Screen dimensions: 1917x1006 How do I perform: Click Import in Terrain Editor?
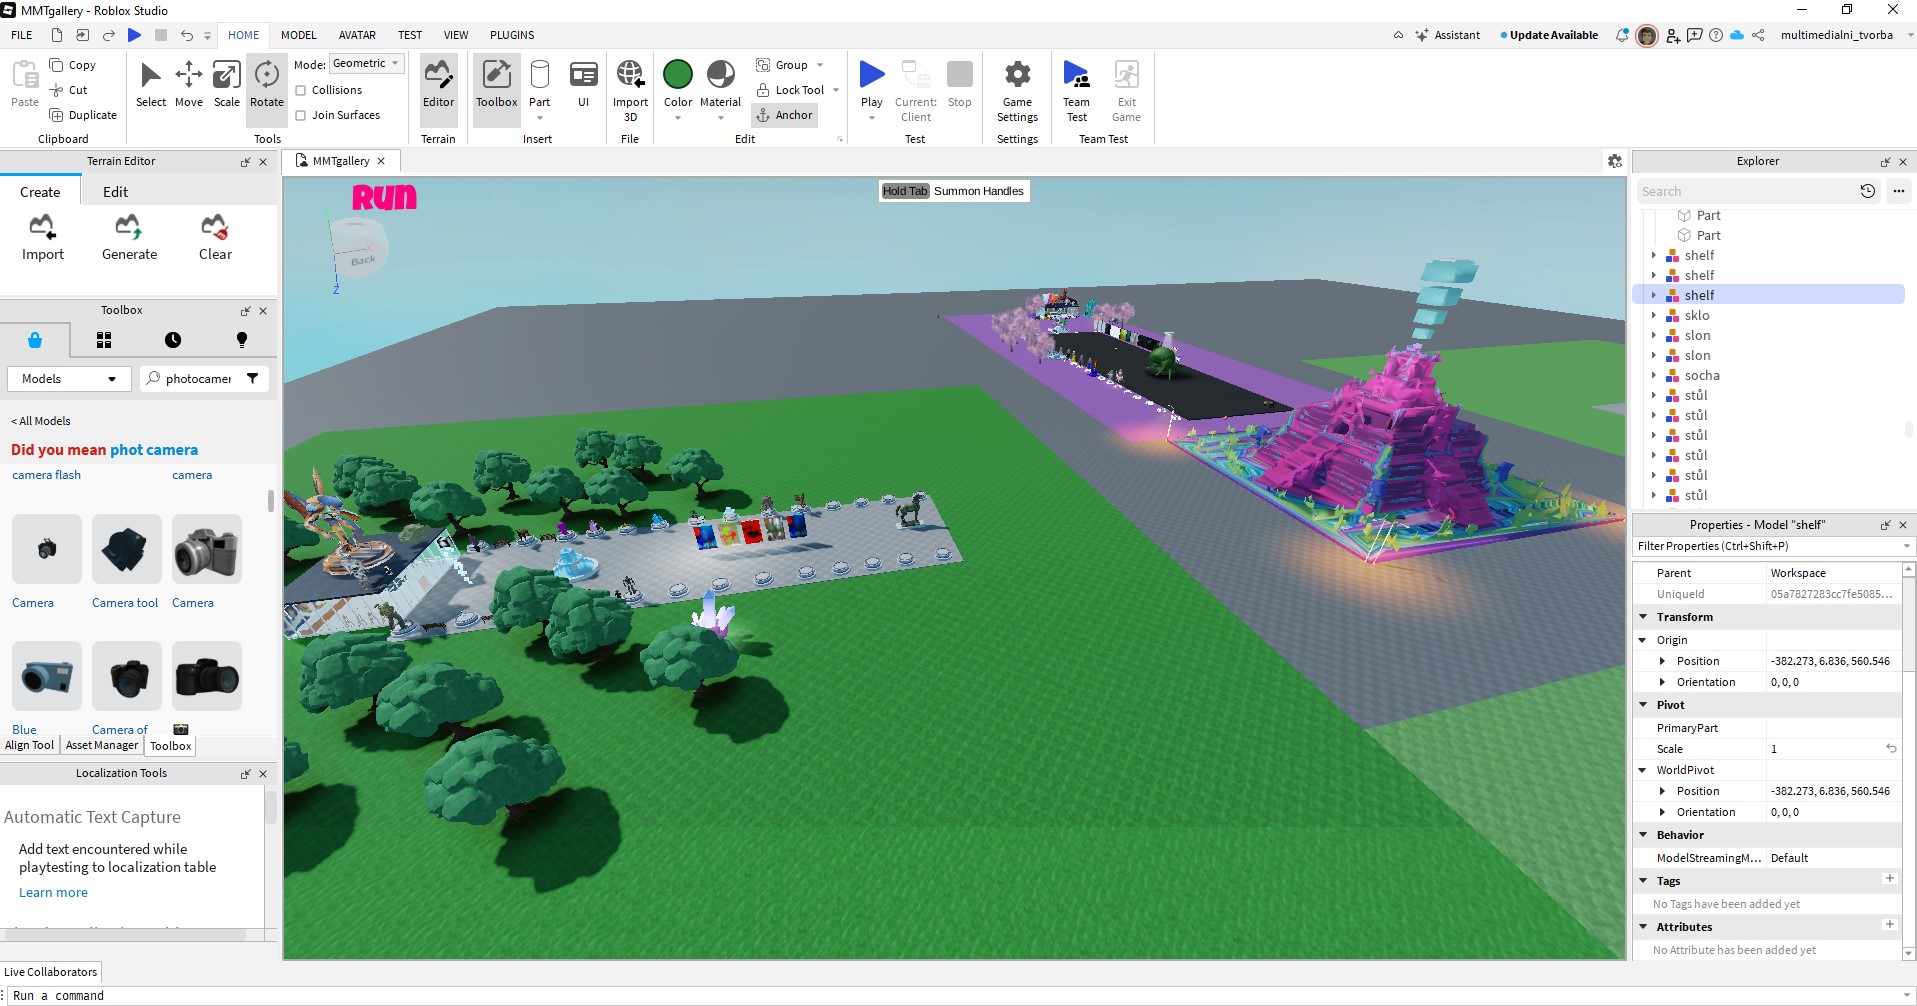pyautogui.click(x=43, y=238)
